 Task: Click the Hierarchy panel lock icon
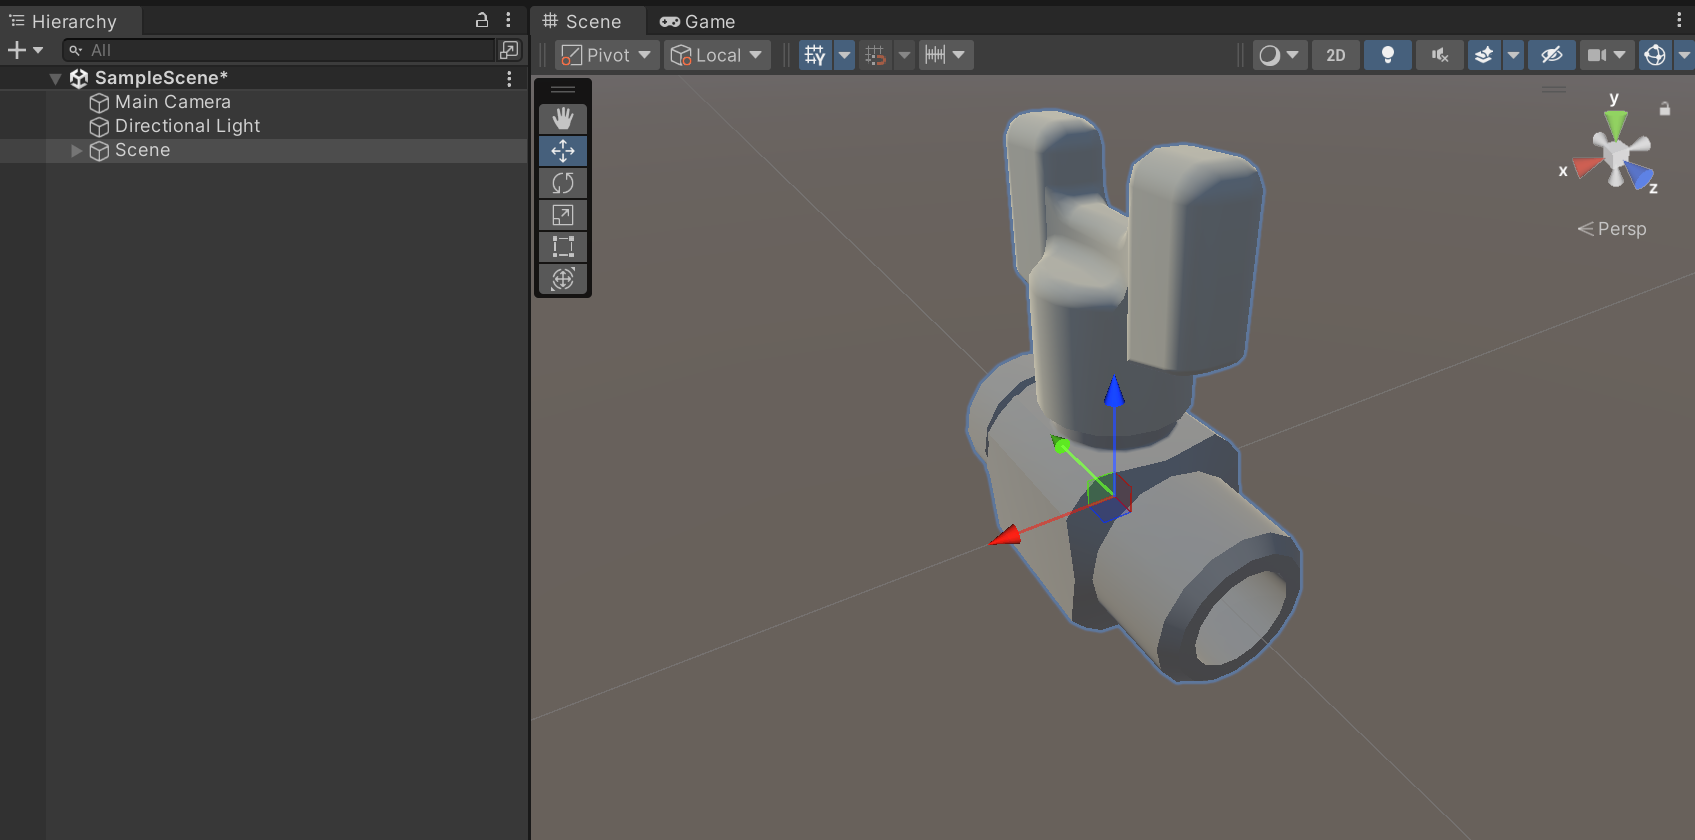(x=482, y=20)
